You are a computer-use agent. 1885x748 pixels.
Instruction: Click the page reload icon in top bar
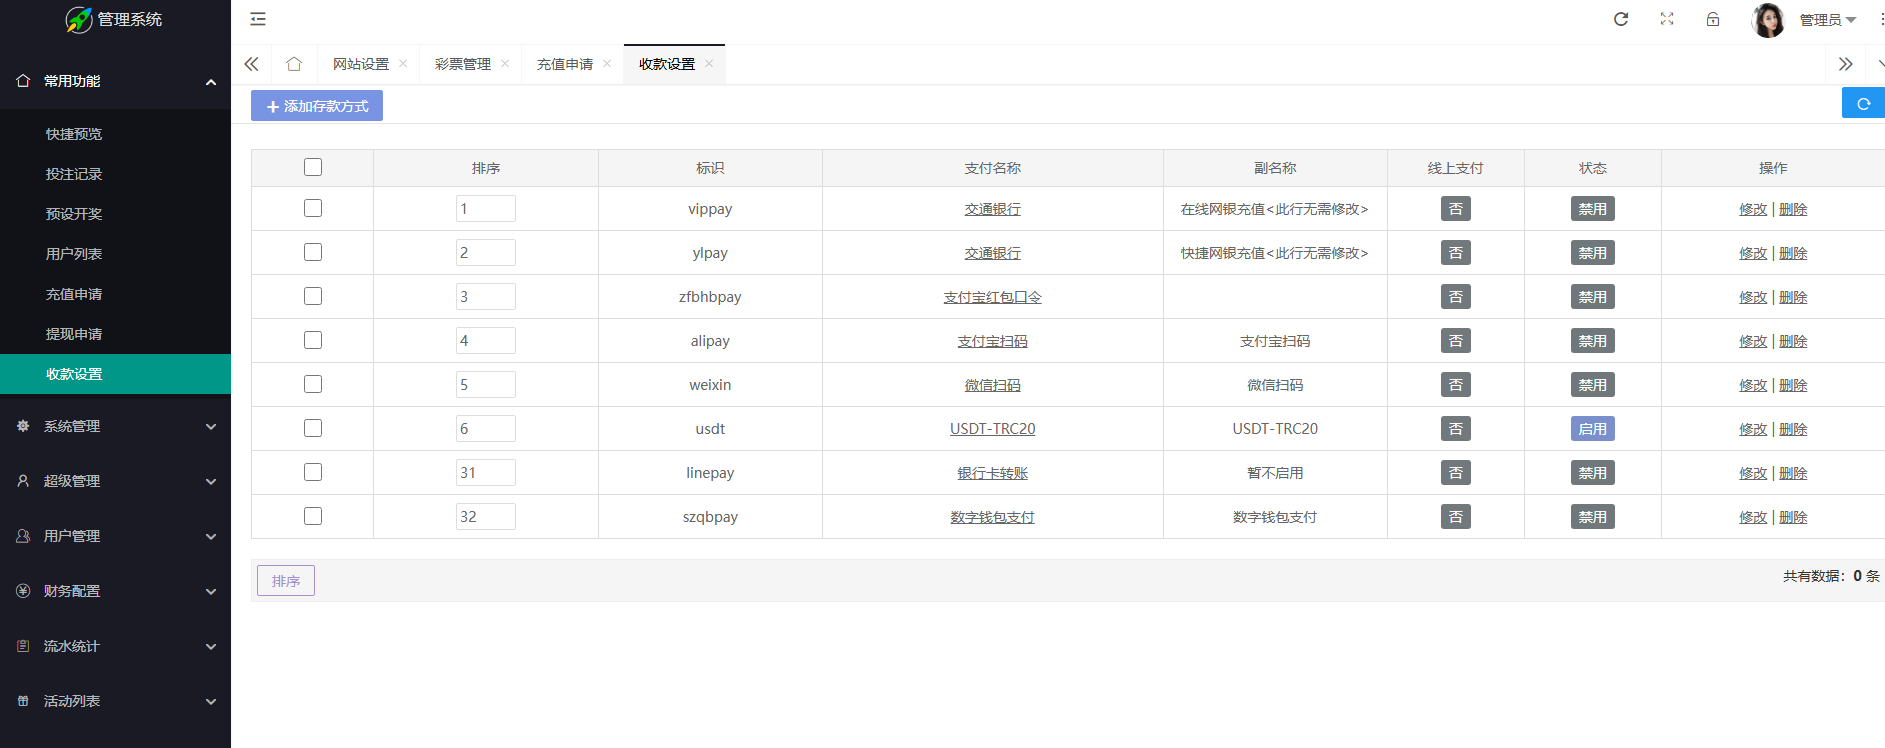click(1621, 19)
